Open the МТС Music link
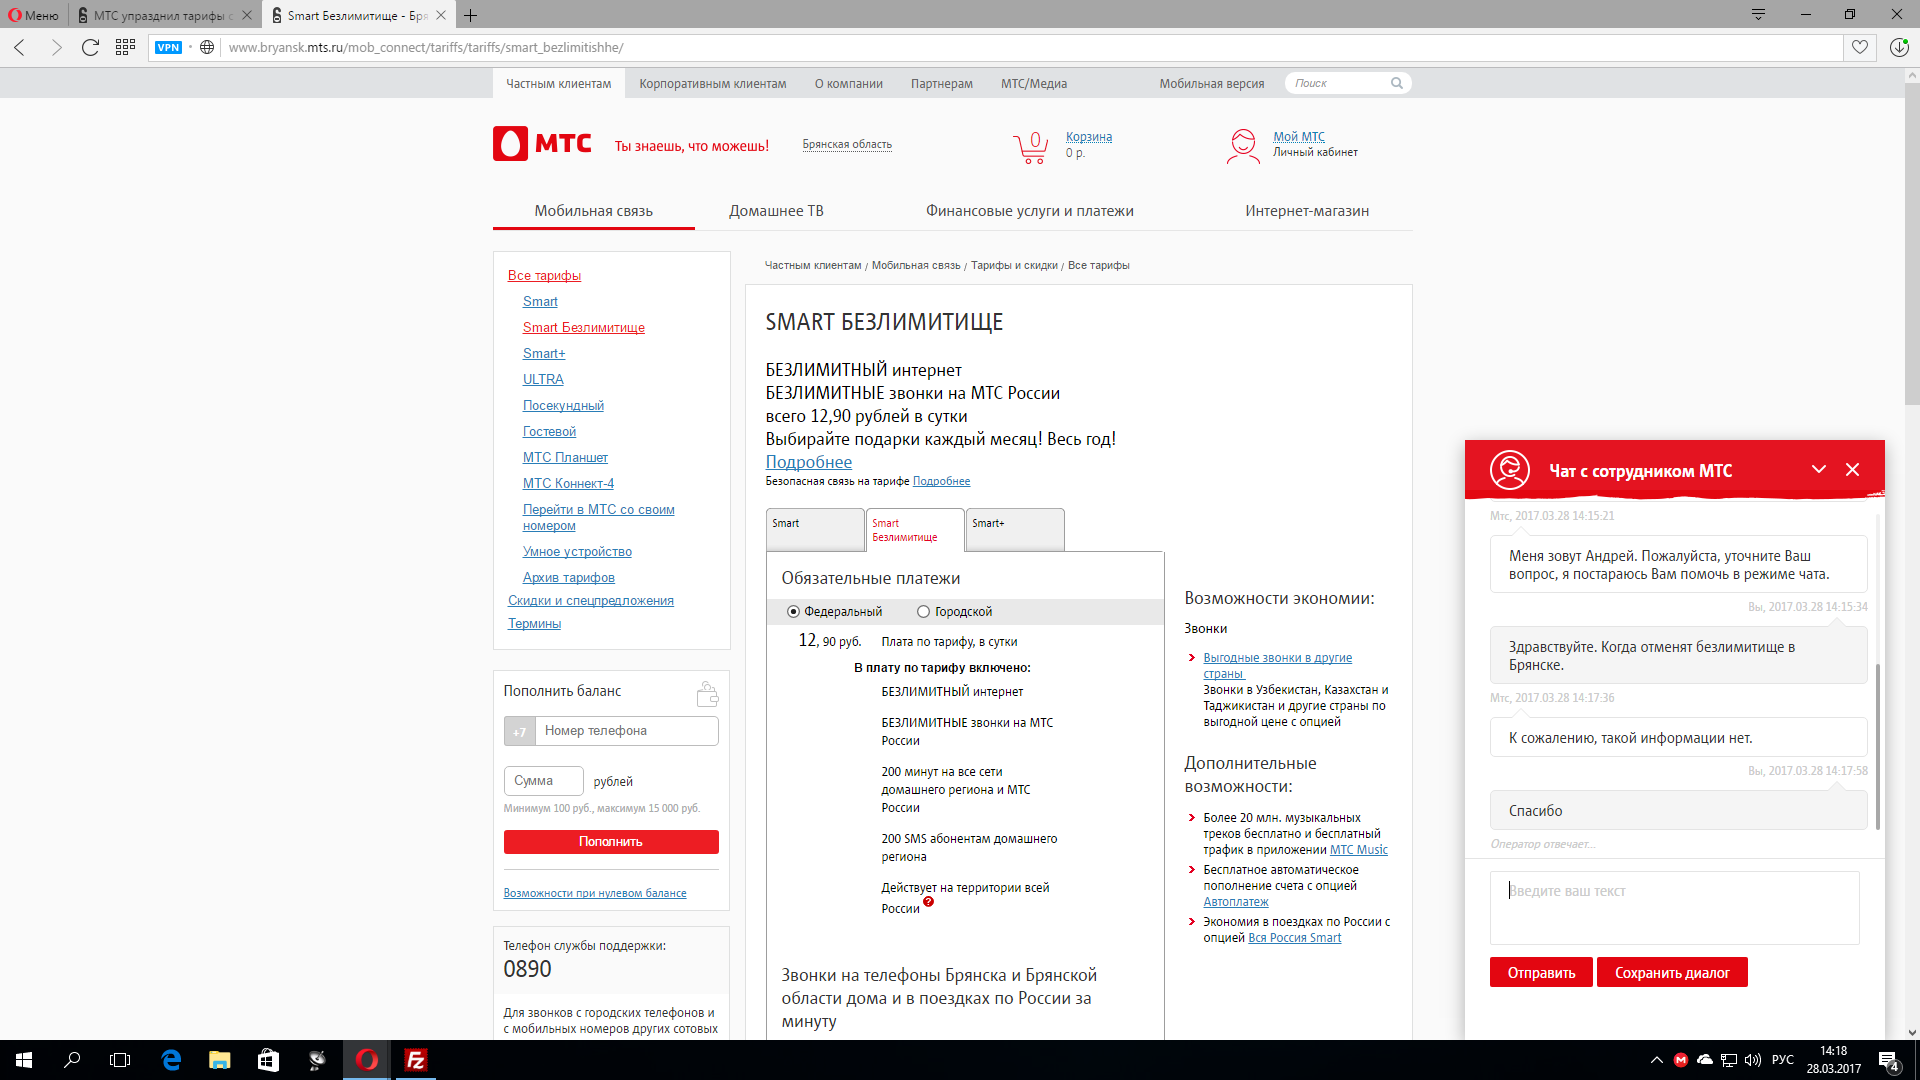This screenshot has width=1920, height=1080. coord(1358,850)
